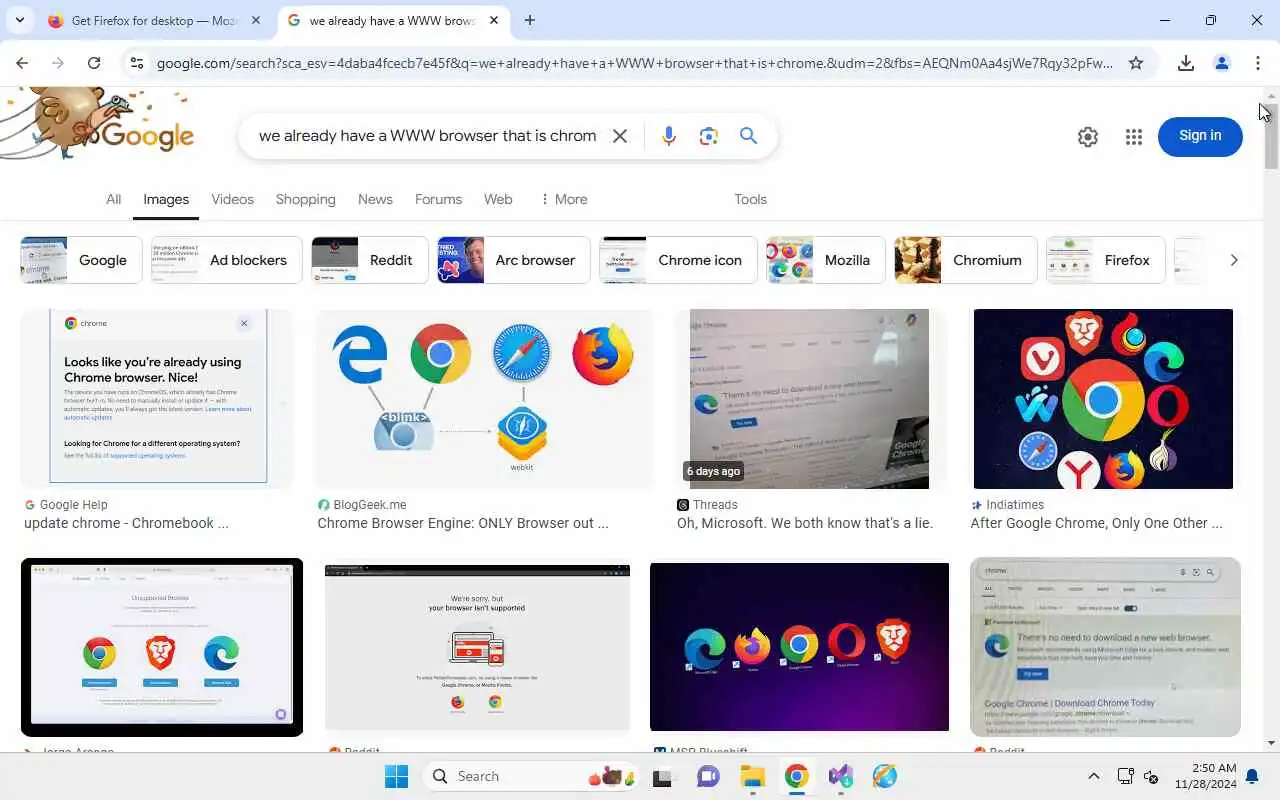The image size is (1280, 800).
Task: Show next suggestion chips with arrow
Action: [1234, 260]
